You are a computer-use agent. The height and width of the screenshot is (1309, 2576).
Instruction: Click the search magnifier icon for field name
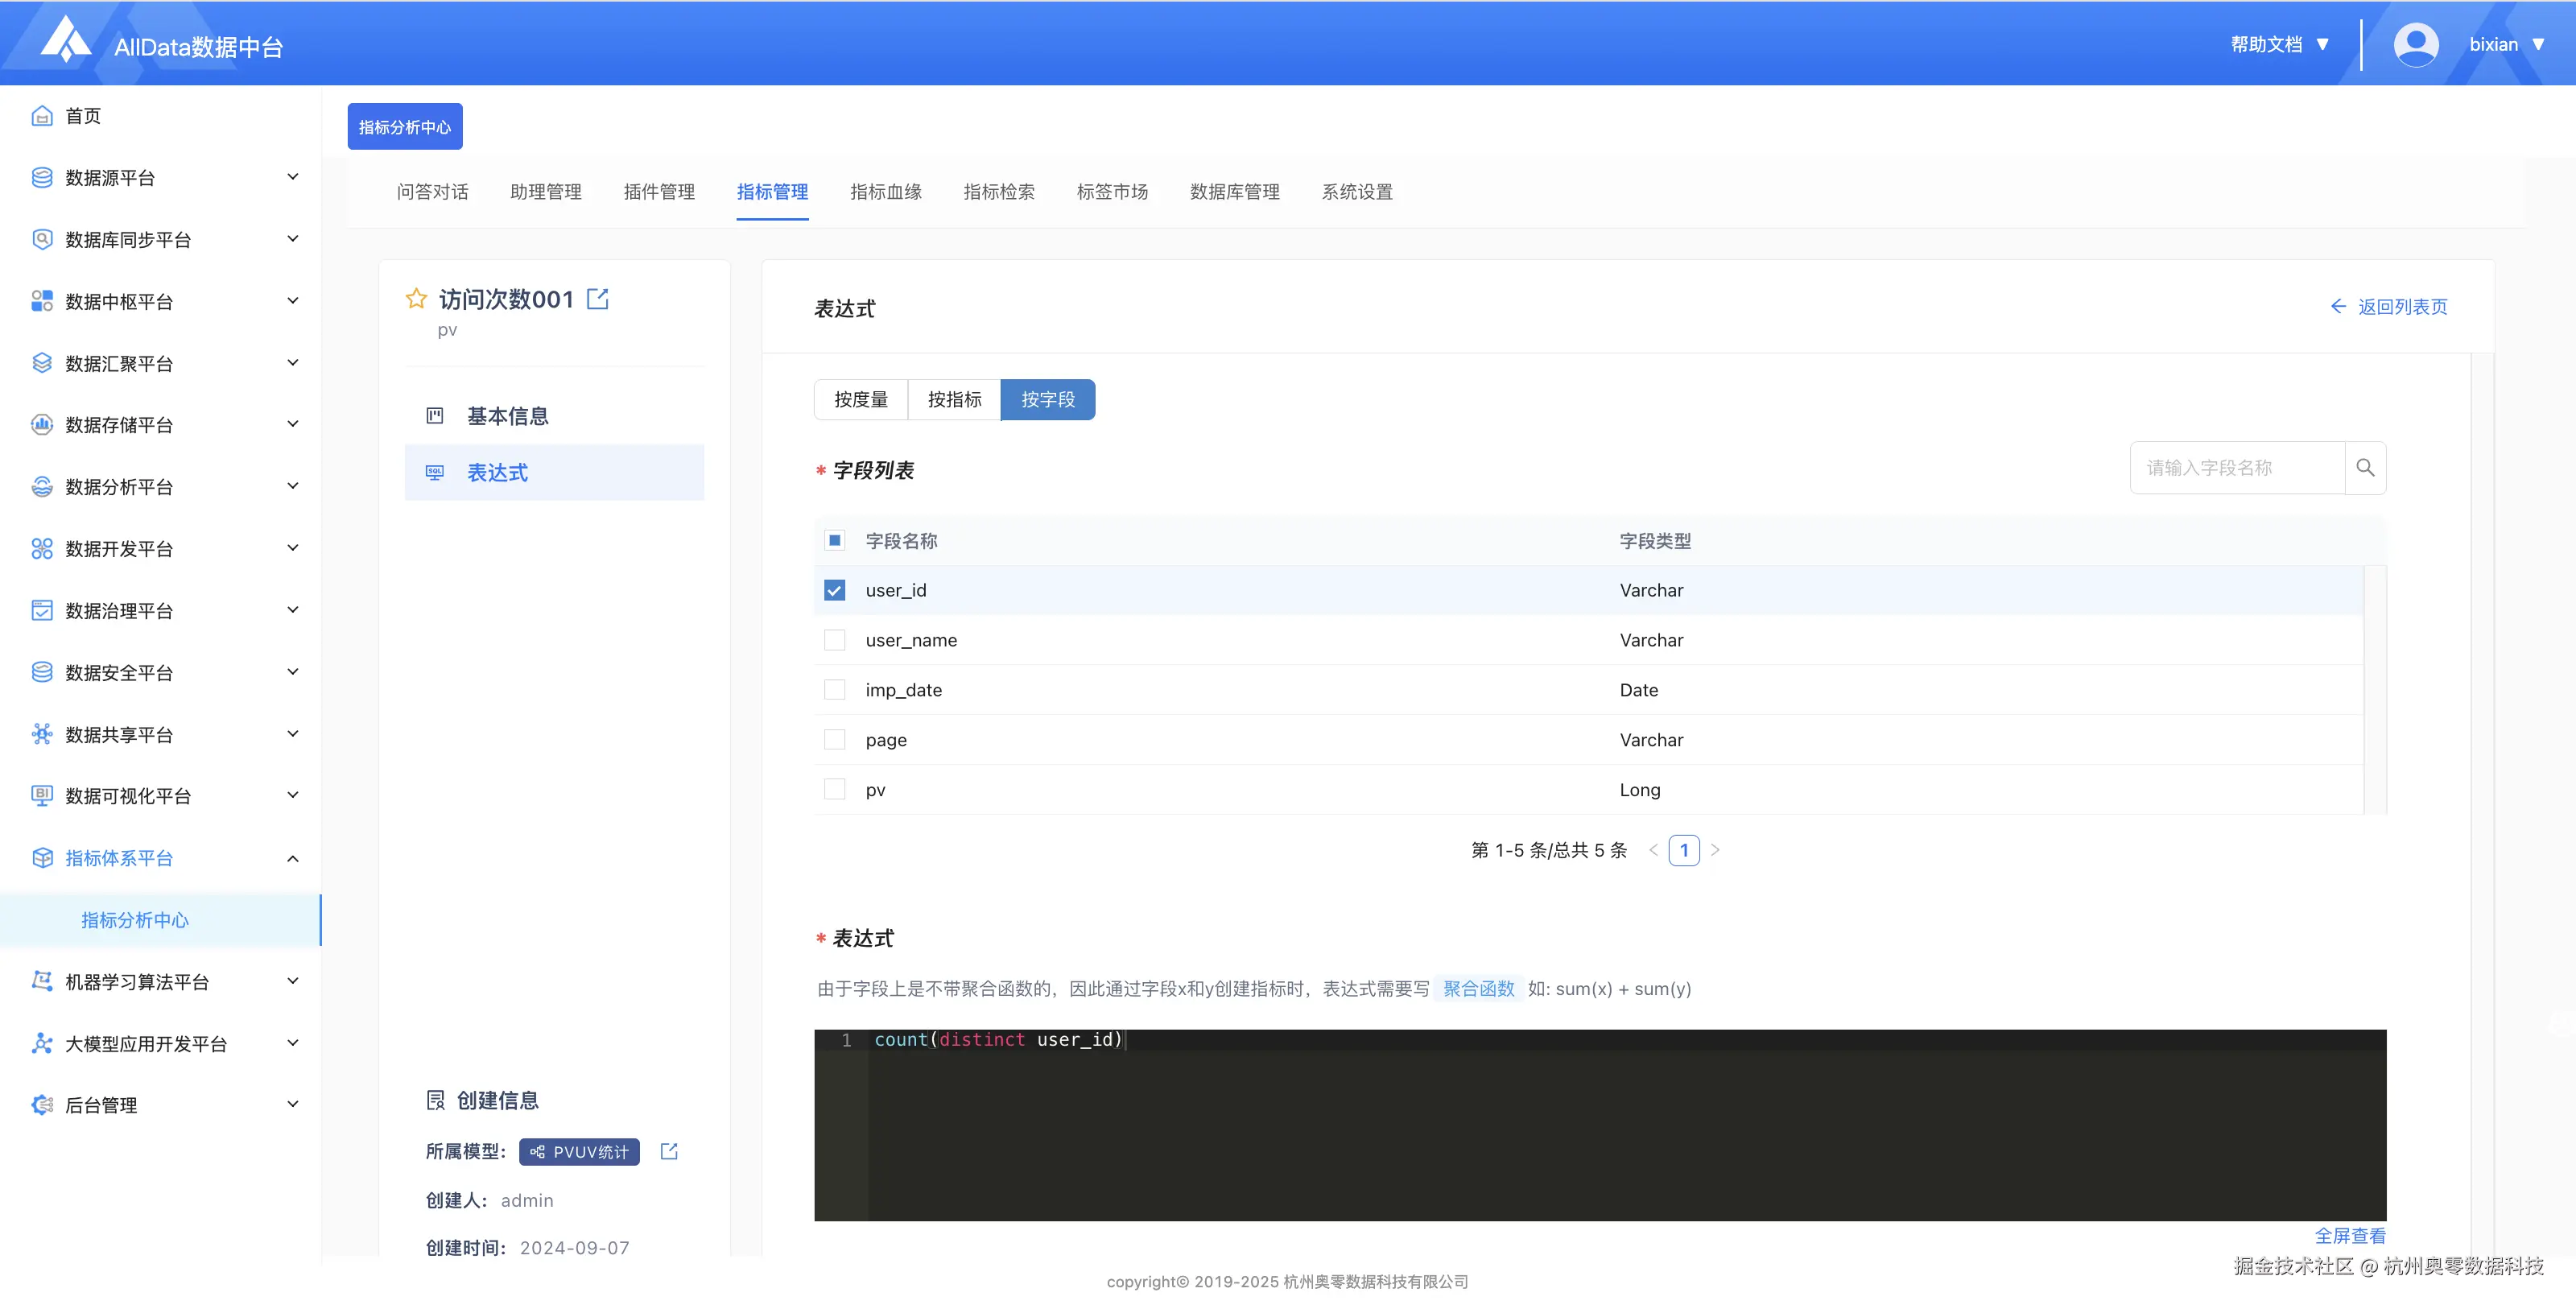coord(2365,468)
